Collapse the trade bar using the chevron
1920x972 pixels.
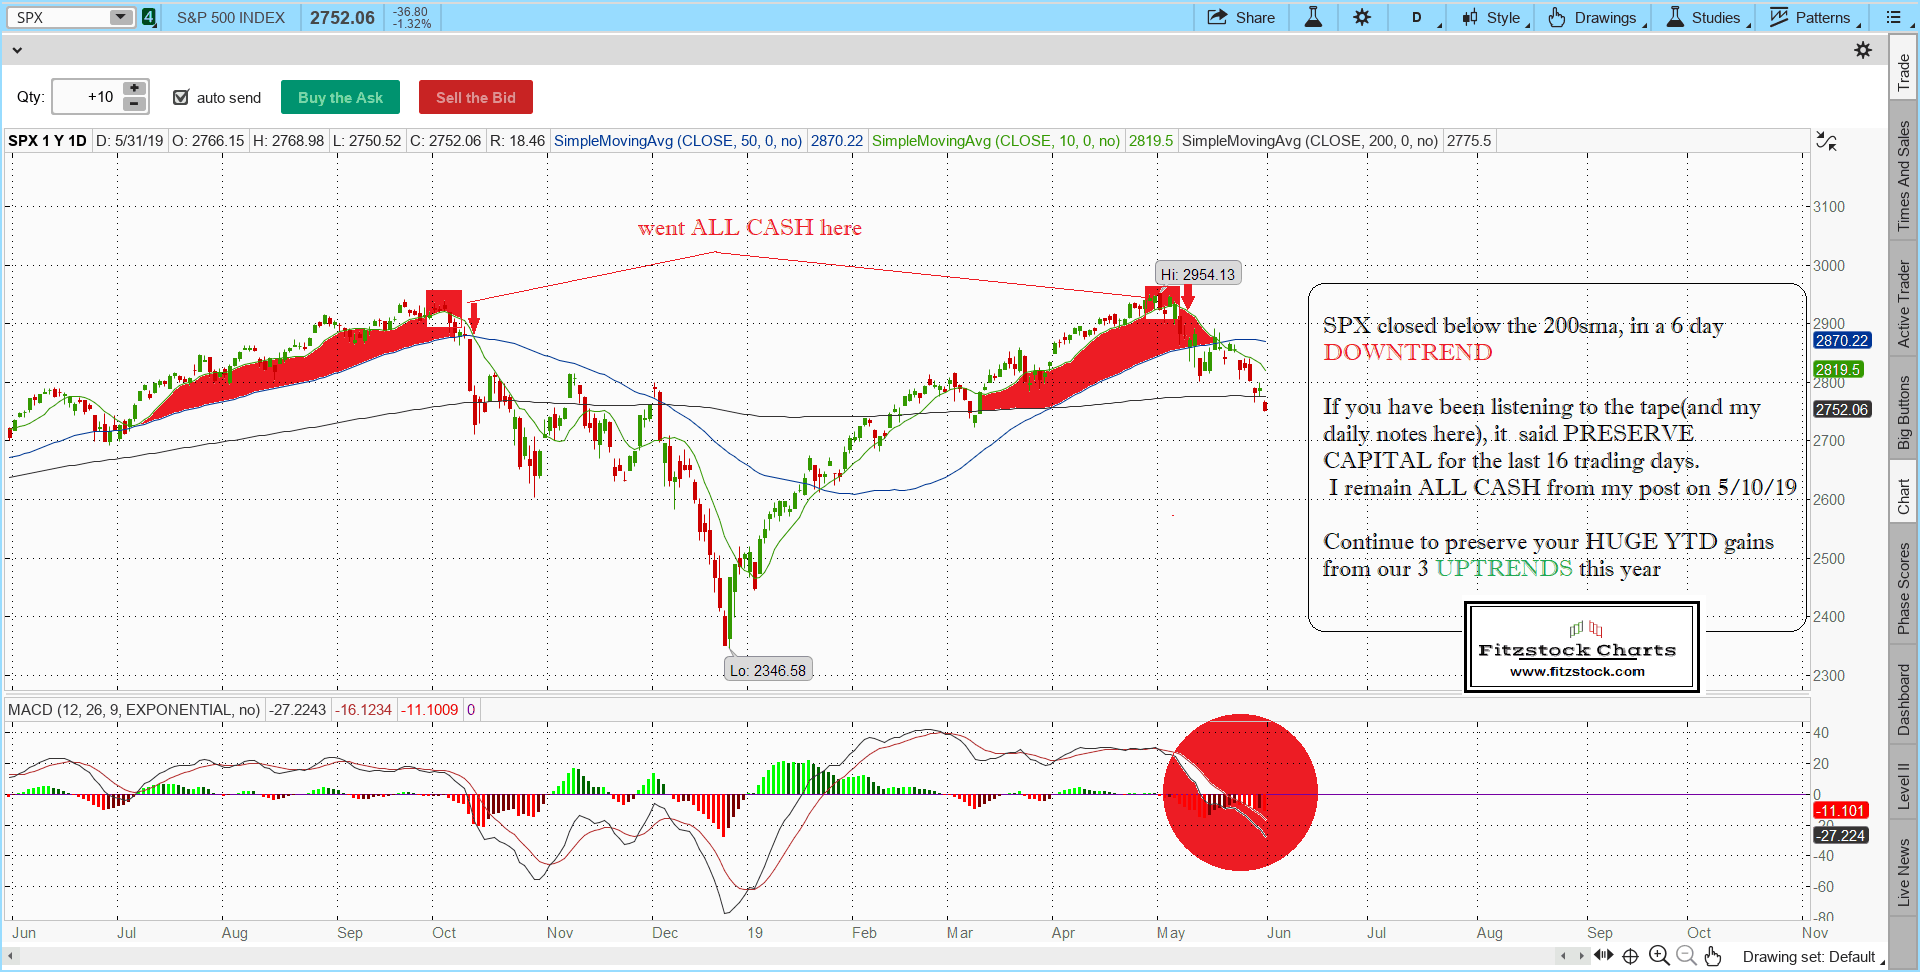17,50
